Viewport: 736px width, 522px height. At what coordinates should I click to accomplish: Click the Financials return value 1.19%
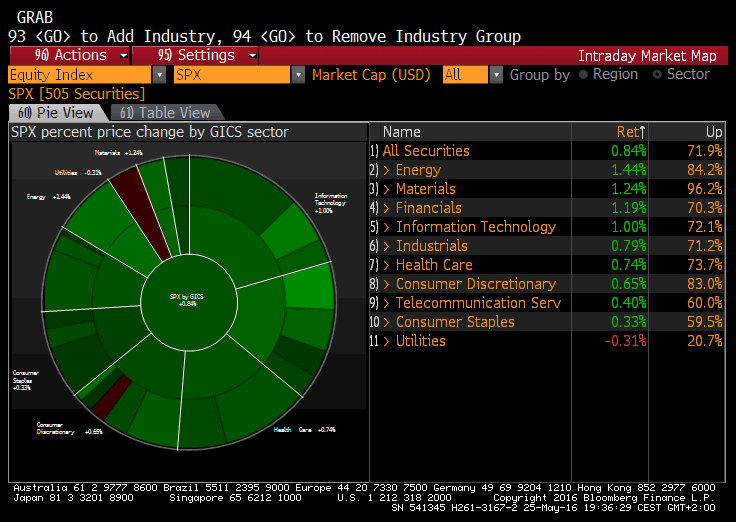coord(629,208)
